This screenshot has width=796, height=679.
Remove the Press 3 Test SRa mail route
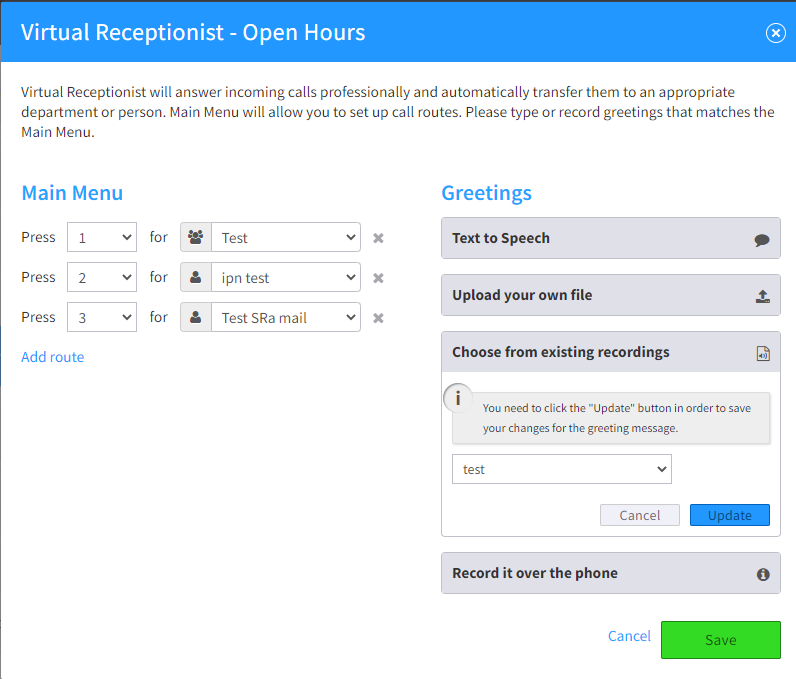378,318
